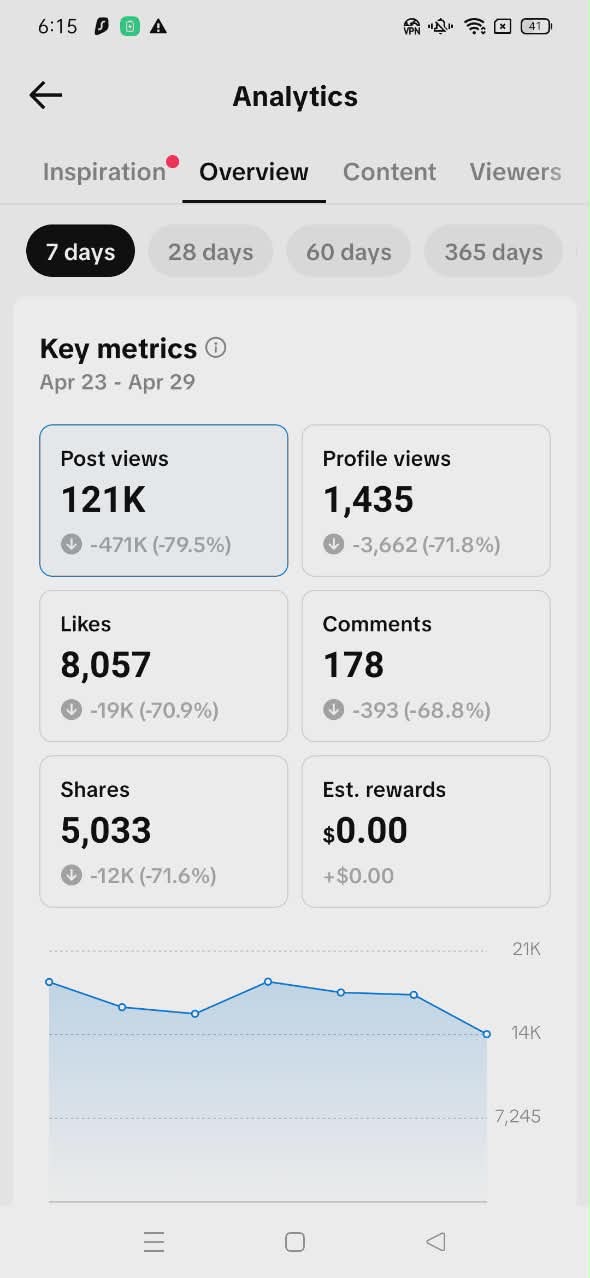590x1278 pixels.
Task: Tap the warning triangle status icon
Action: (158, 27)
